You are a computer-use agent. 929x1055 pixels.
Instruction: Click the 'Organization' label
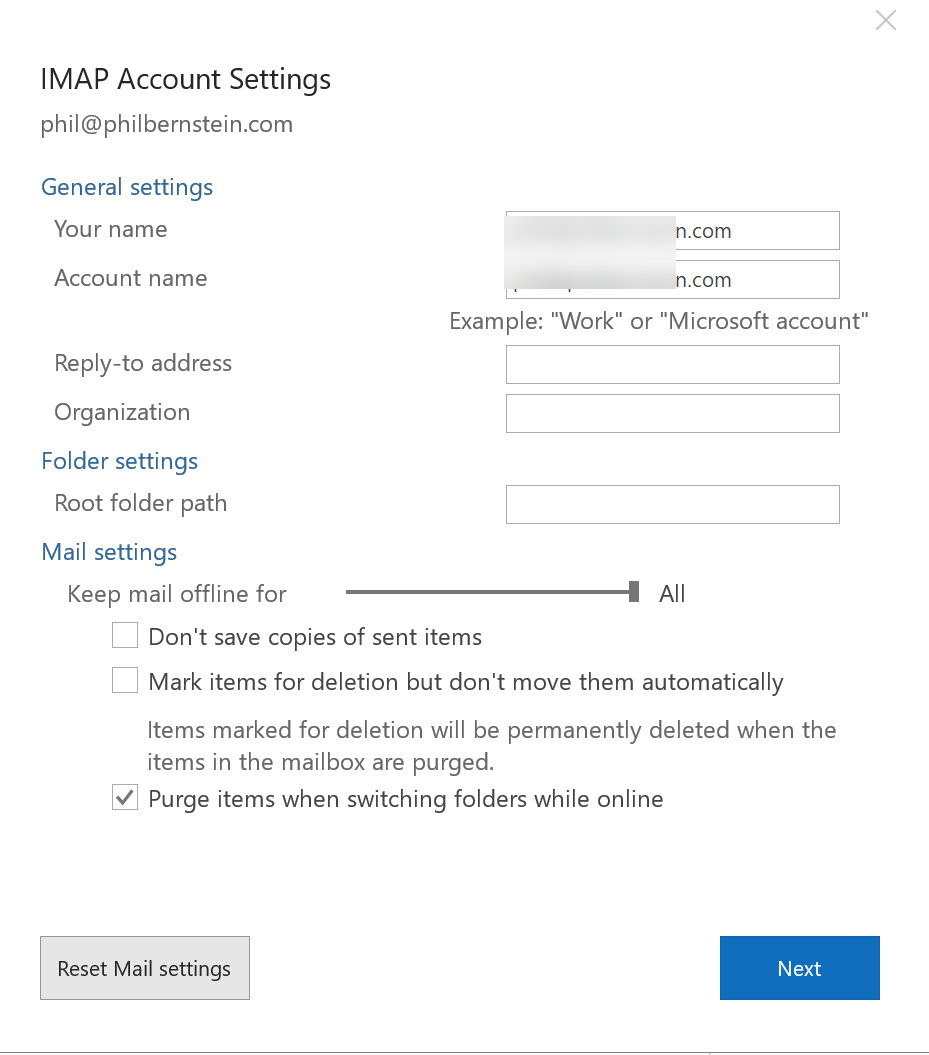point(122,412)
